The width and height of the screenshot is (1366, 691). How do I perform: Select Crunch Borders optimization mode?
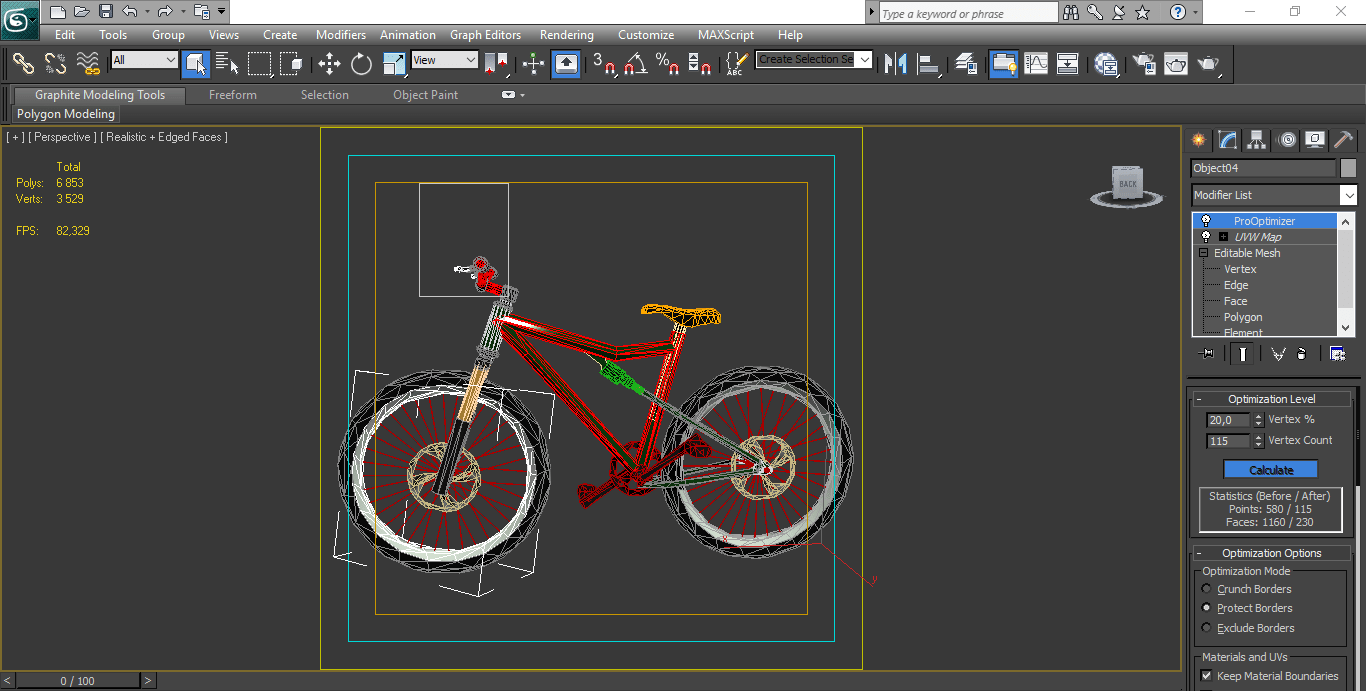(x=1207, y=589)
